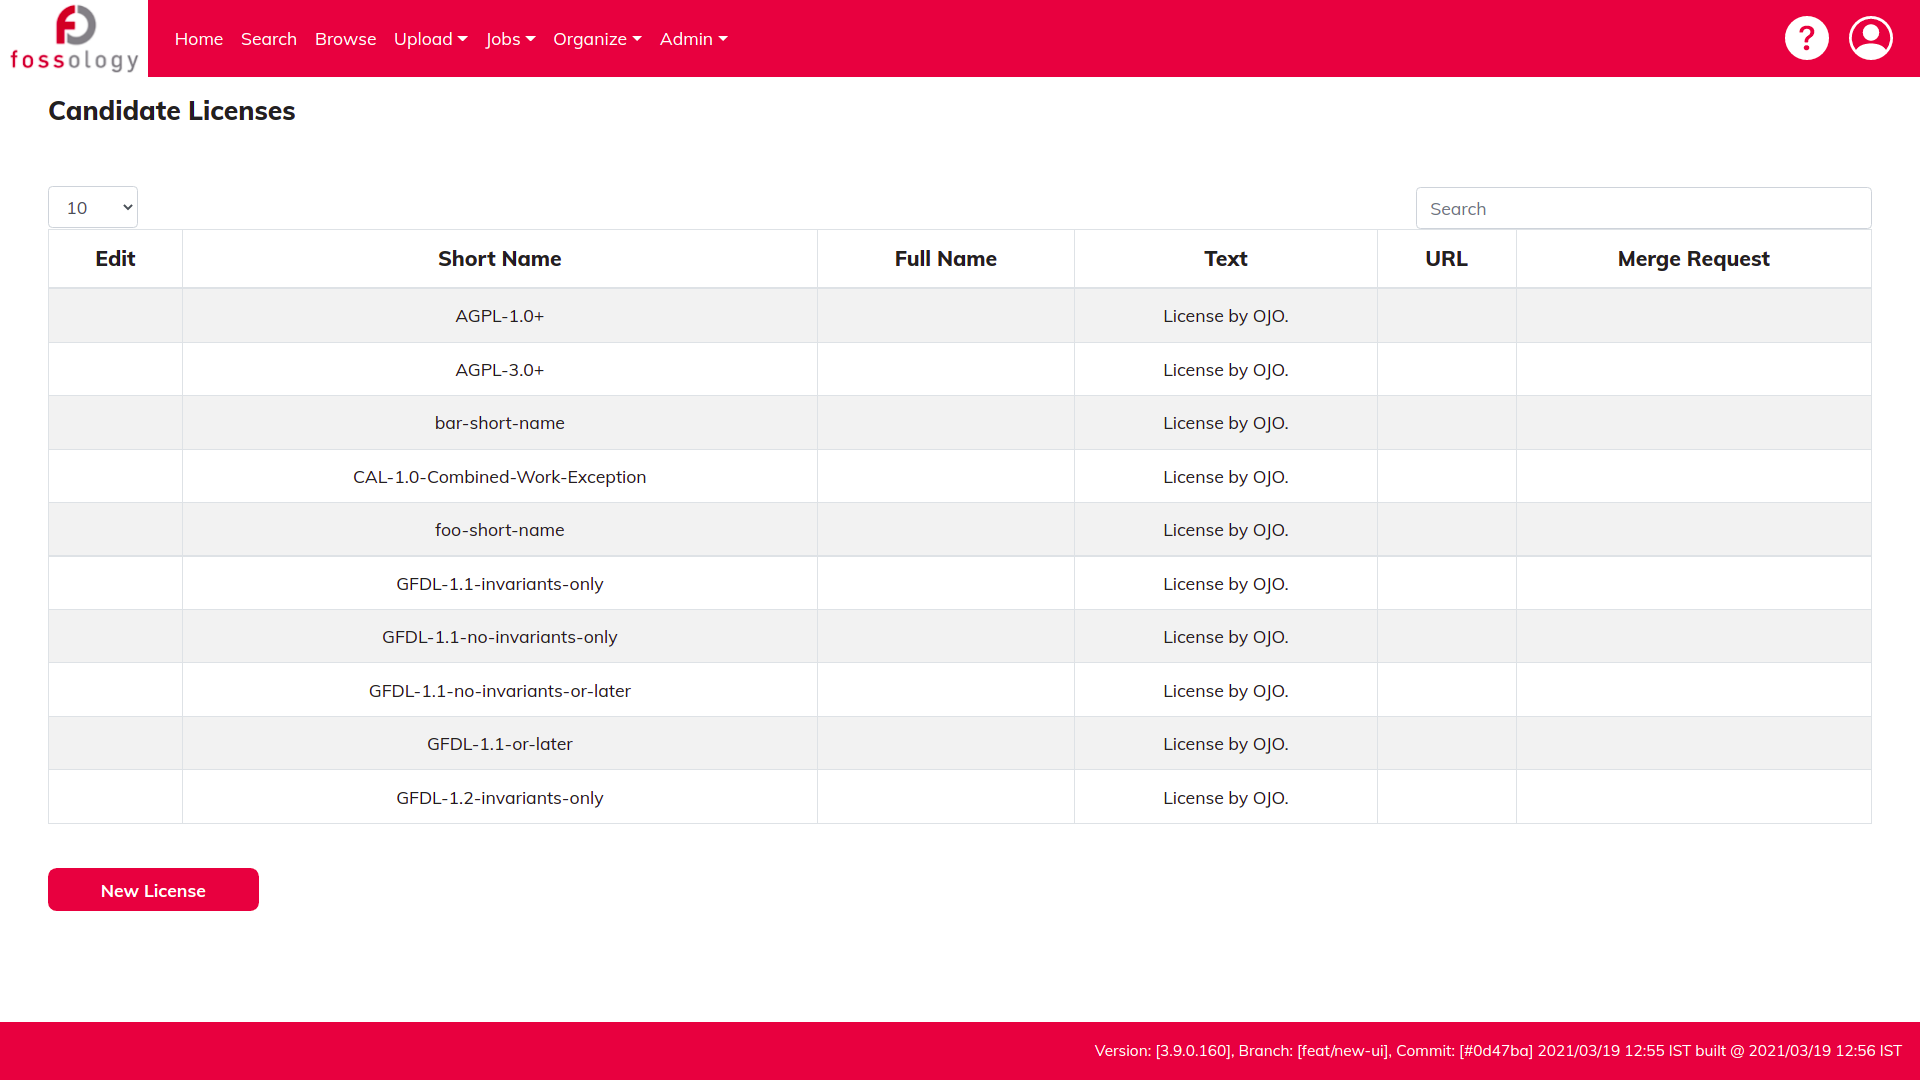Open the help question mark icon

pos(1806,38)
